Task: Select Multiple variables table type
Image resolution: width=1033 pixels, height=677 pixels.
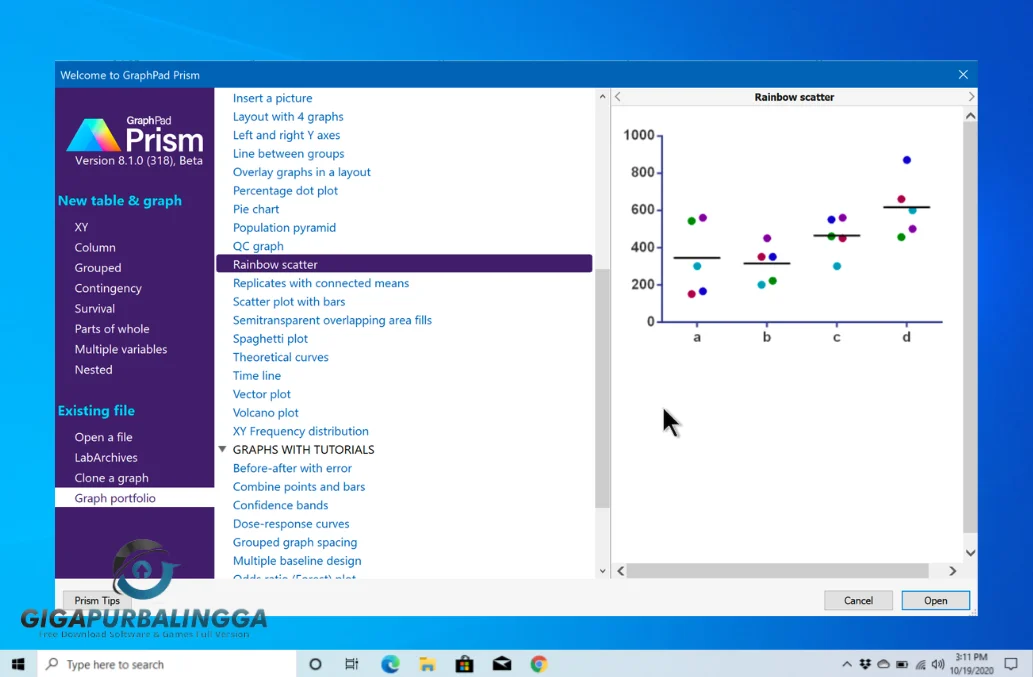Action: [121, 349]
